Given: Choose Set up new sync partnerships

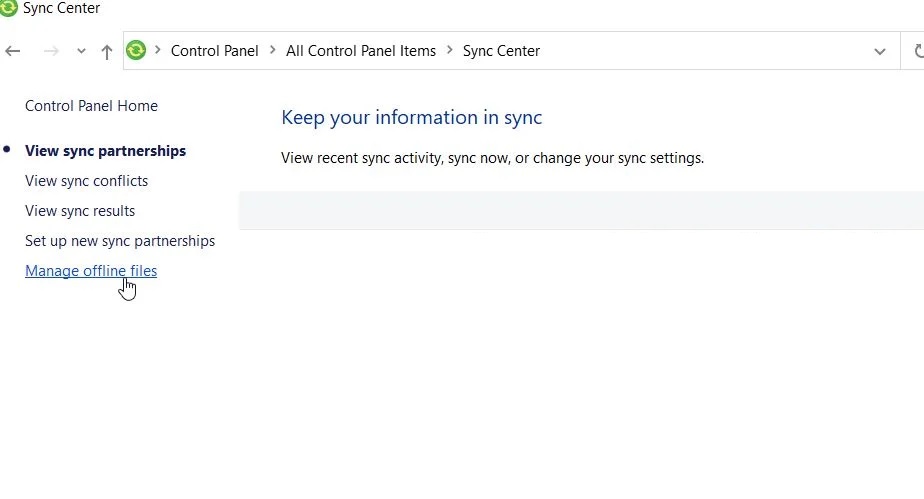Looking at the screenshot, I should 120,241.
